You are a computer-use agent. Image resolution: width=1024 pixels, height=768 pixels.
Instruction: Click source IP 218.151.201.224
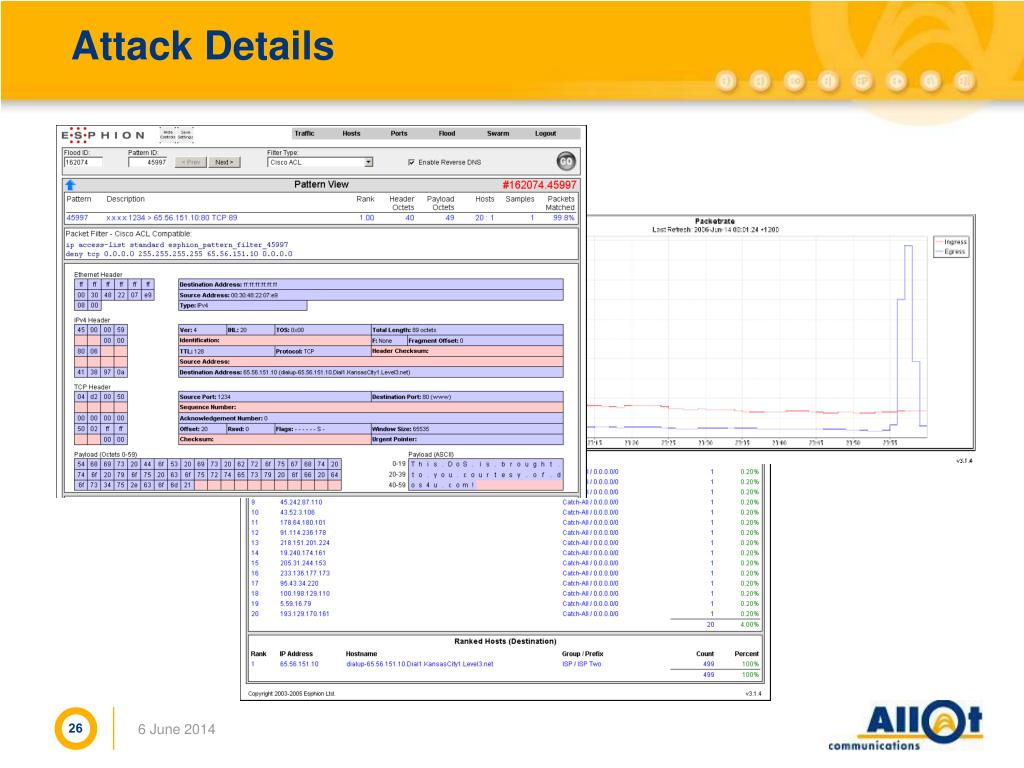coord(304,543)
